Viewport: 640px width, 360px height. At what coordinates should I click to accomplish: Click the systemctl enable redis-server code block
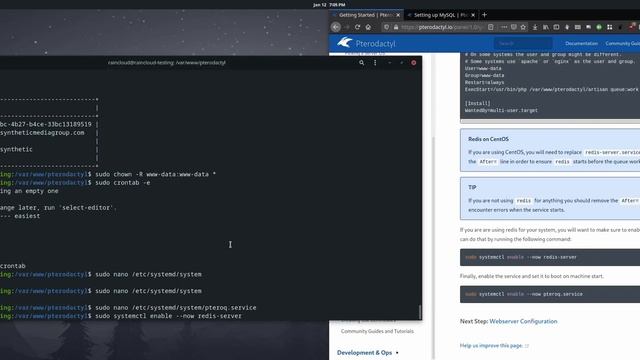click(x=550, y=257)
